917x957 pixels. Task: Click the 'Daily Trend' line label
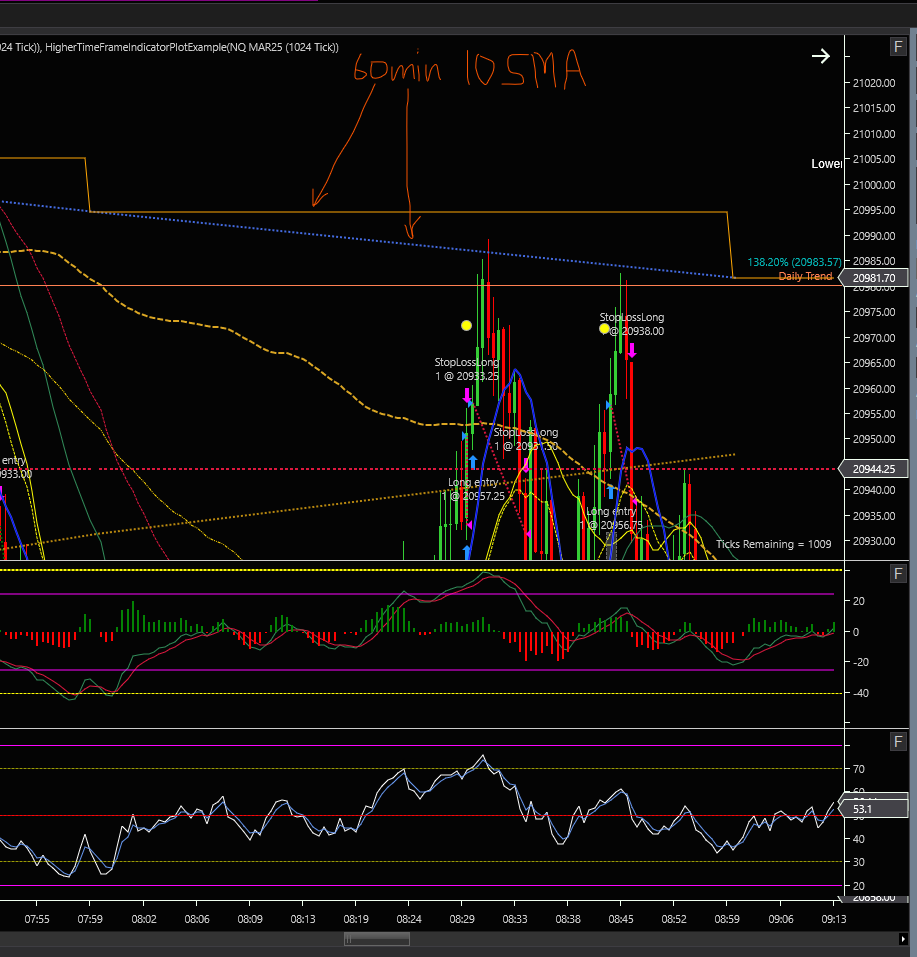point(805,276)
